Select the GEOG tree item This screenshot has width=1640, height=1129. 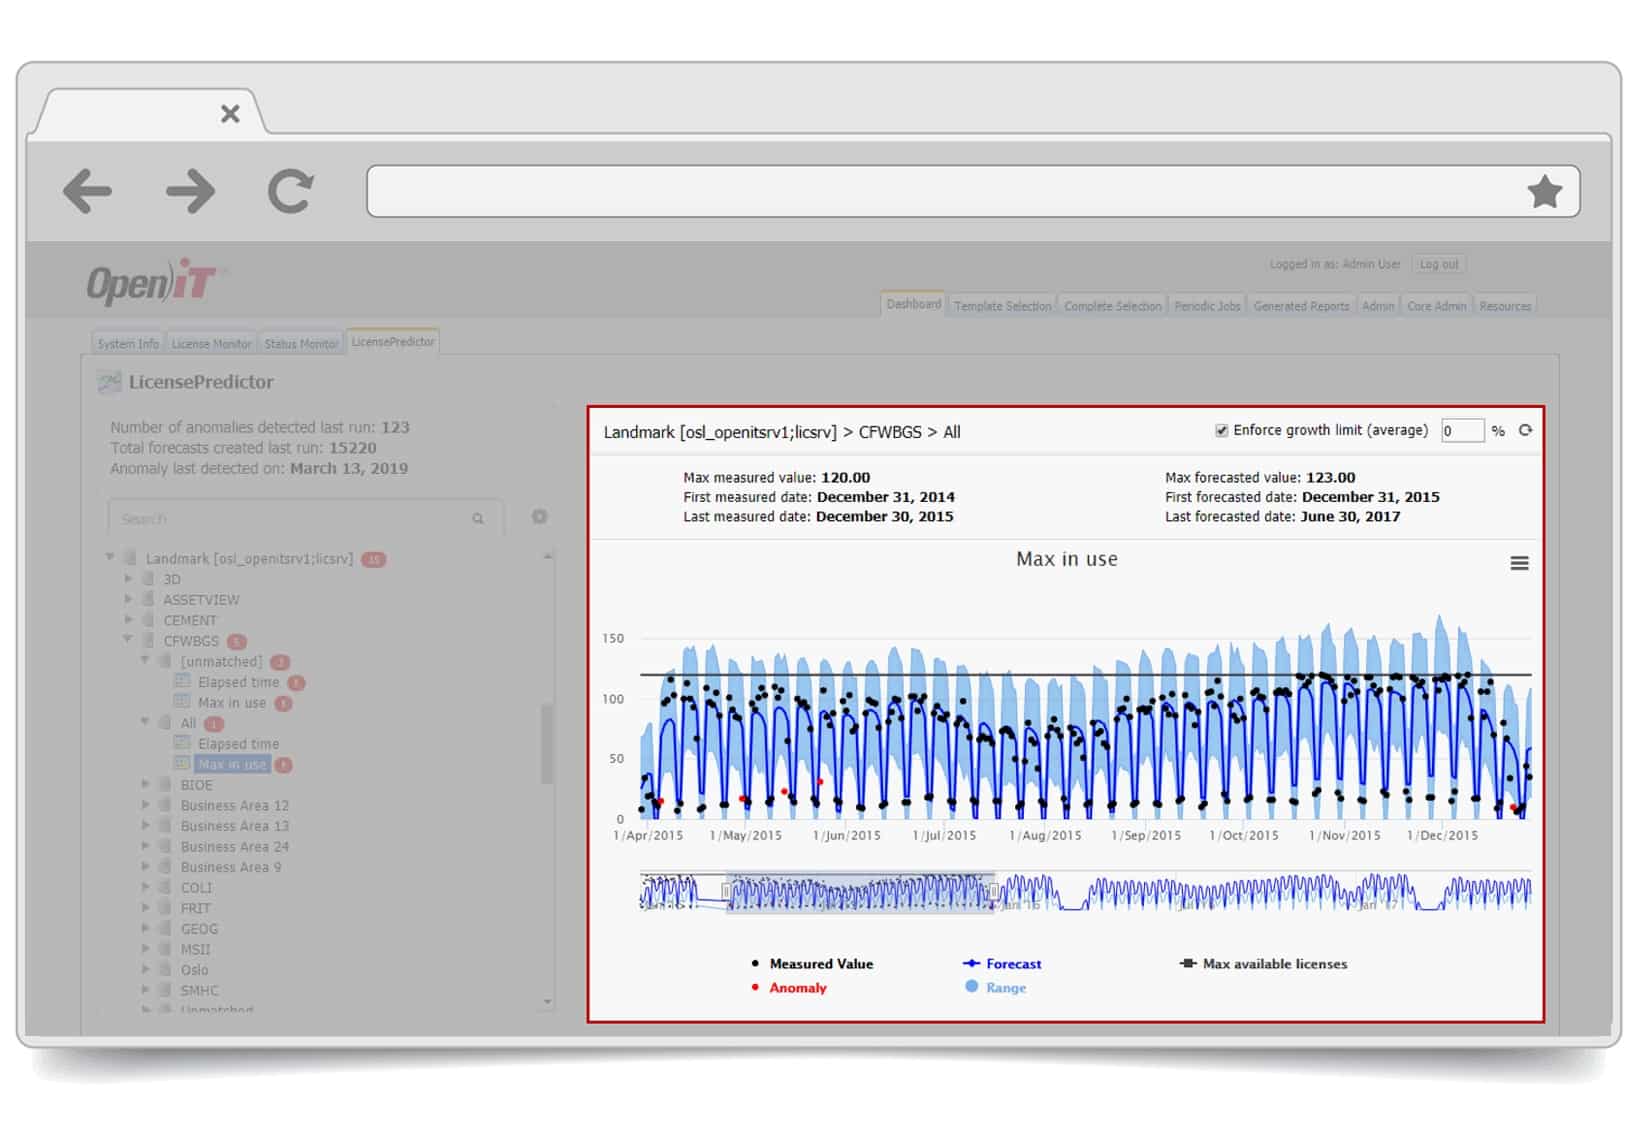point(199,929)
